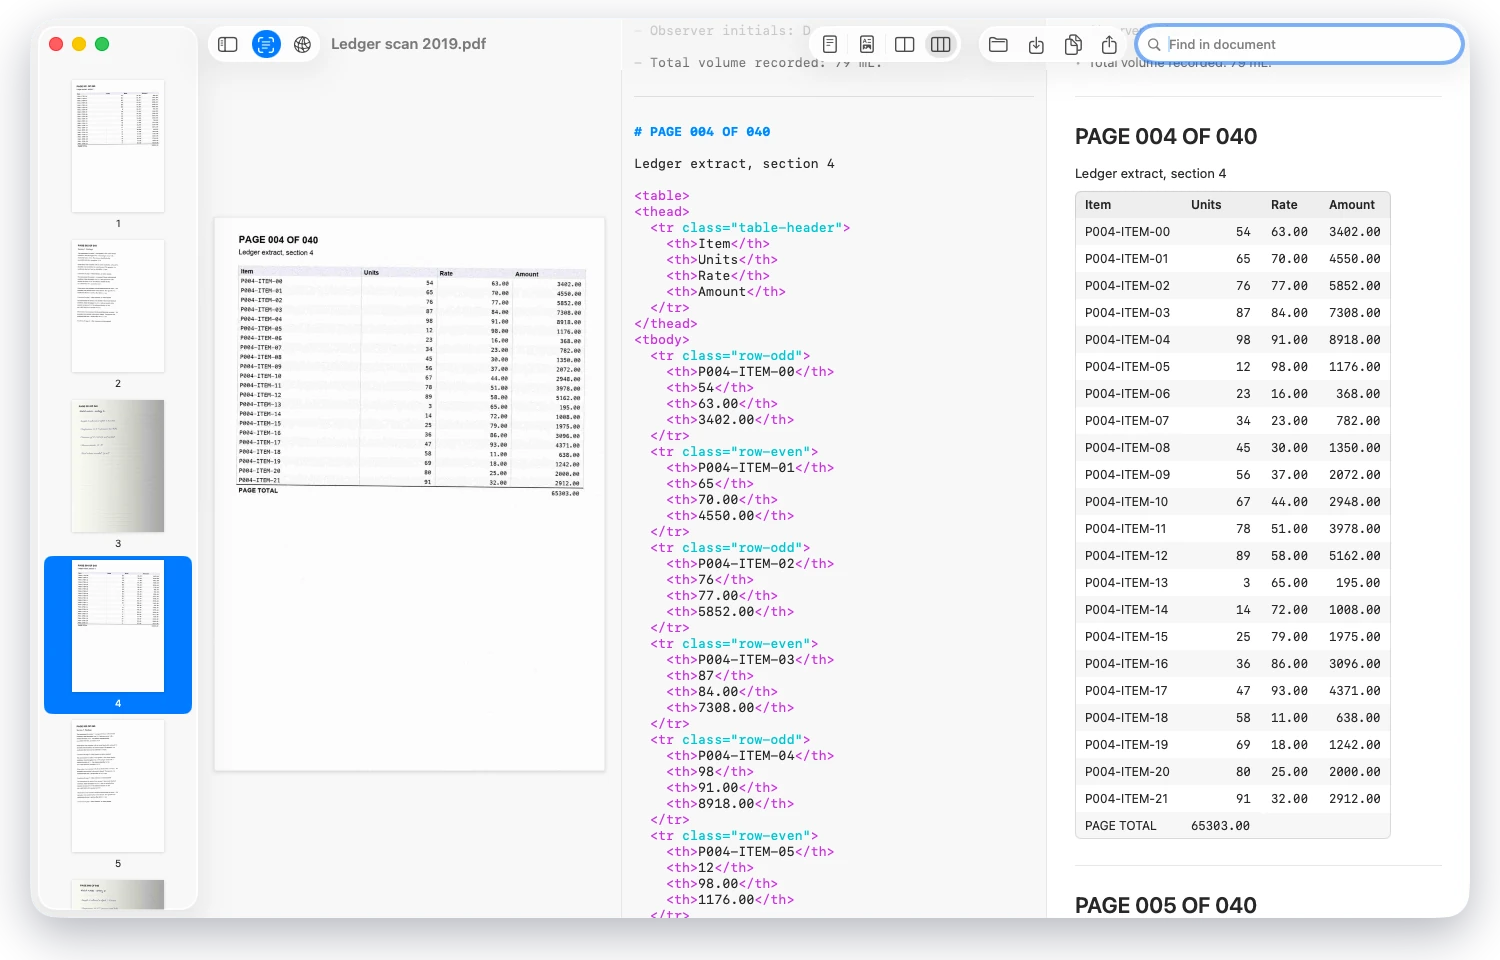This screenshot has width=1500, height=960.
Task: Open a file with the folder icon
Action: point(998,44)
